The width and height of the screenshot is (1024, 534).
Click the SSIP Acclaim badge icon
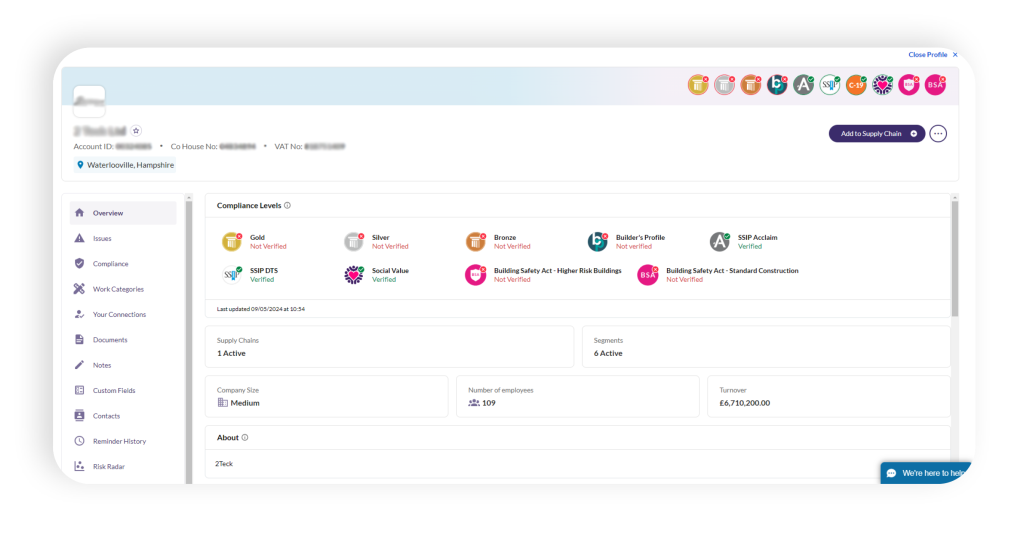click(x=719, y=242)
